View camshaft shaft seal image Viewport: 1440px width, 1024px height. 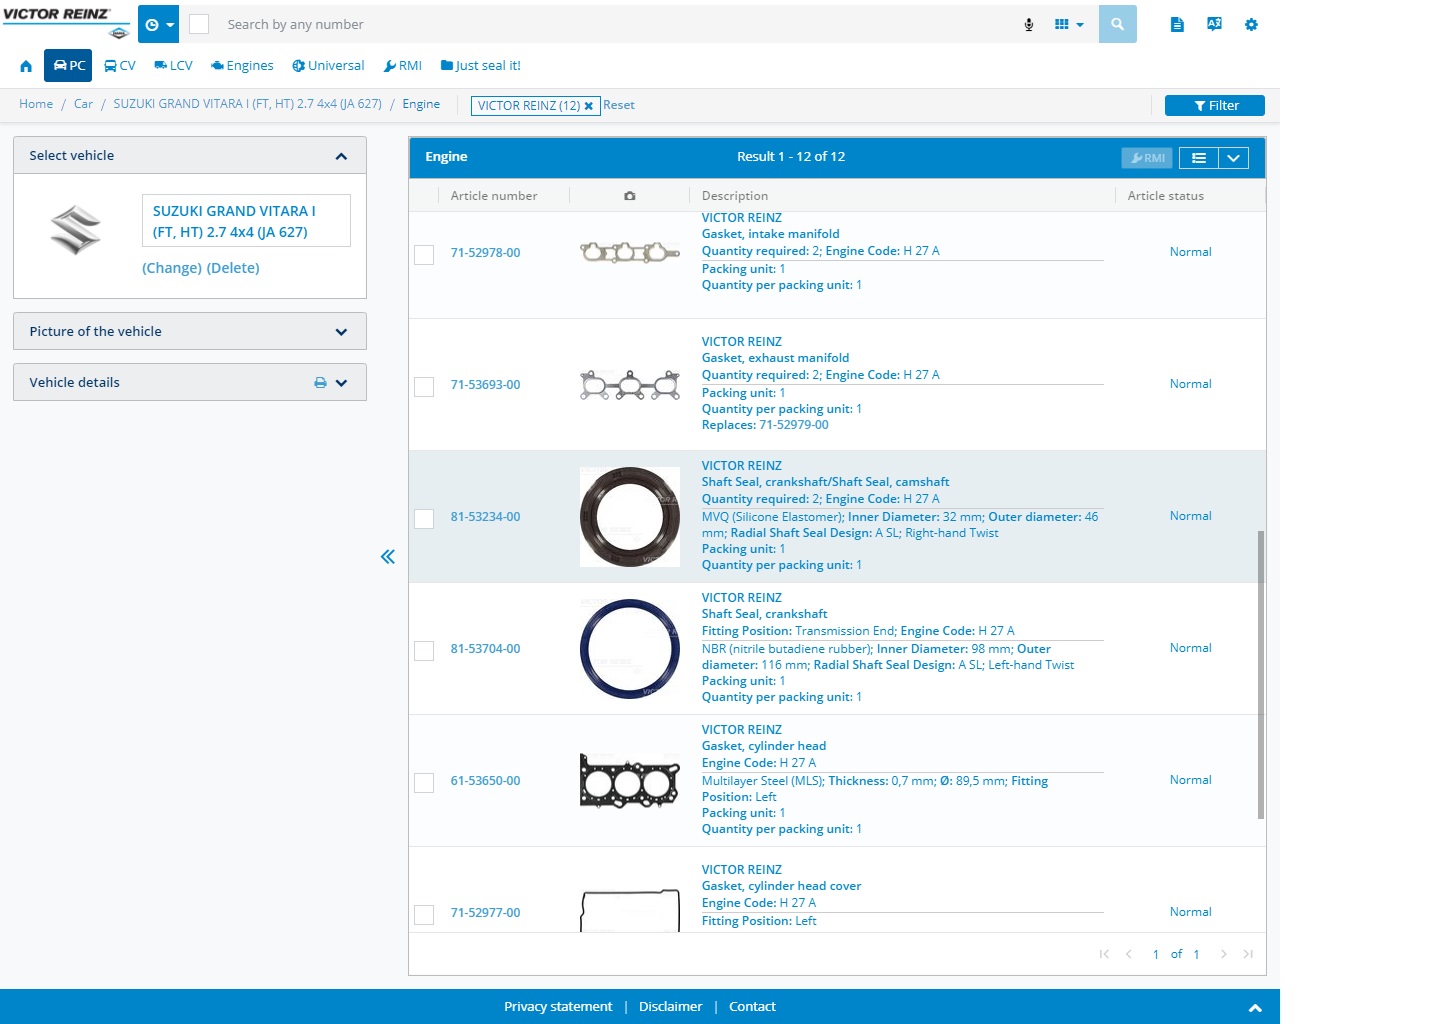pos(630,517)
